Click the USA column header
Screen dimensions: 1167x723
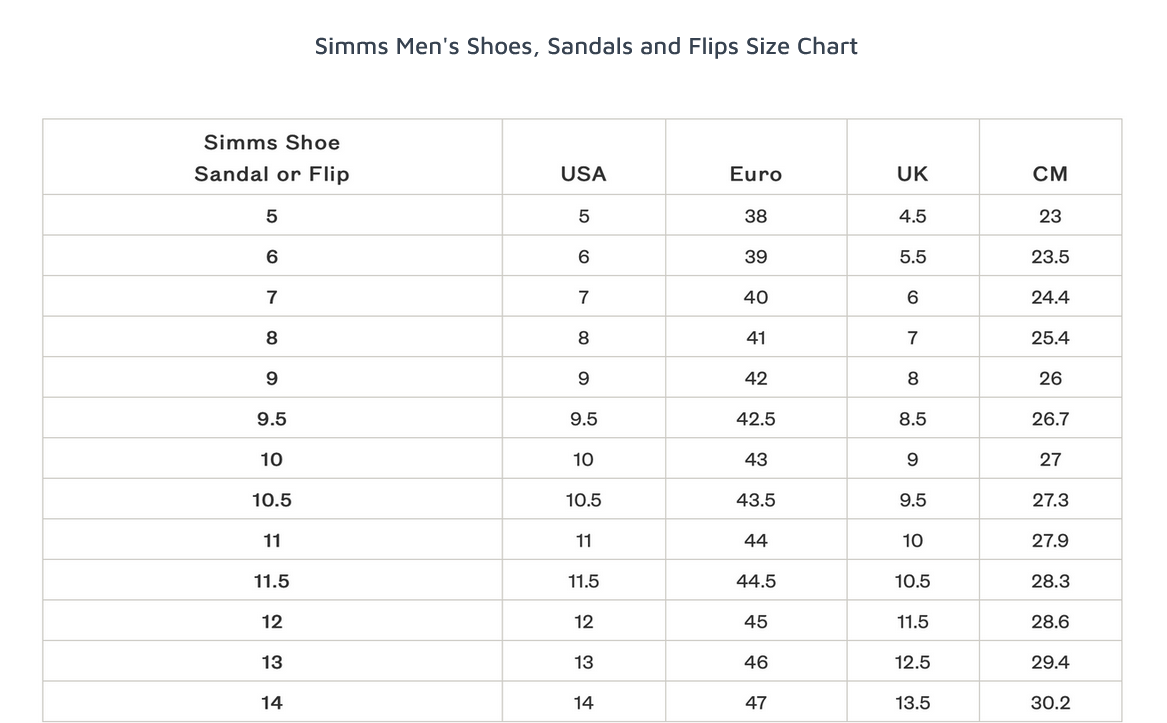(x=583, y=174)
